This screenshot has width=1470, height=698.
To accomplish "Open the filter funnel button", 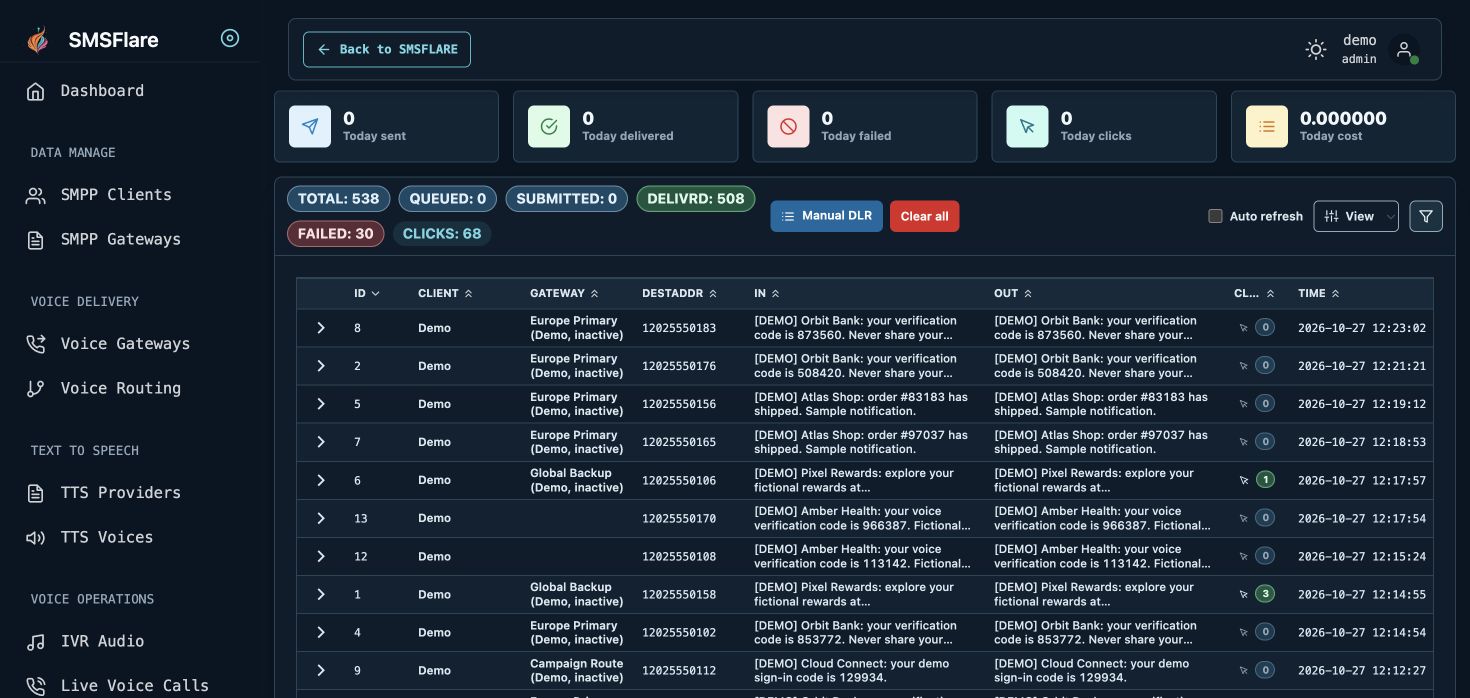I will click(x=1426, y=216).
